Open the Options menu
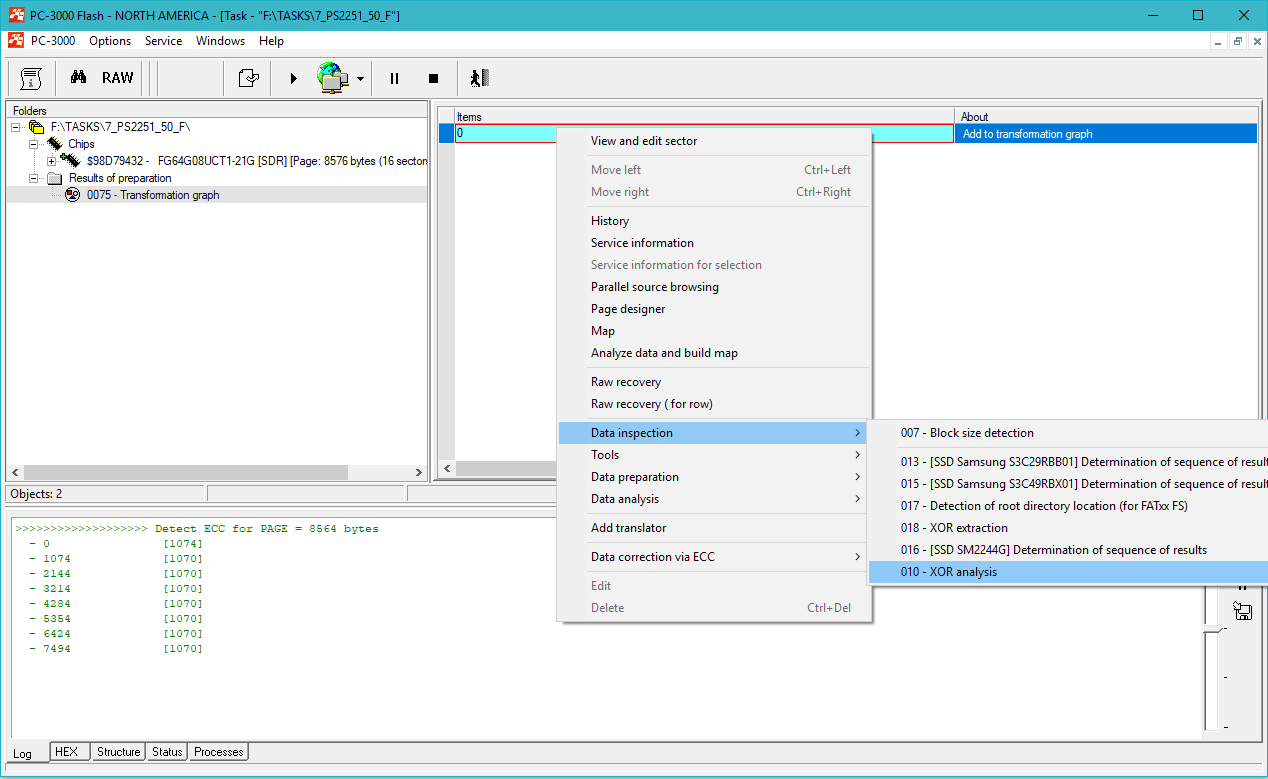1268x779 pixels. (110, 41)
